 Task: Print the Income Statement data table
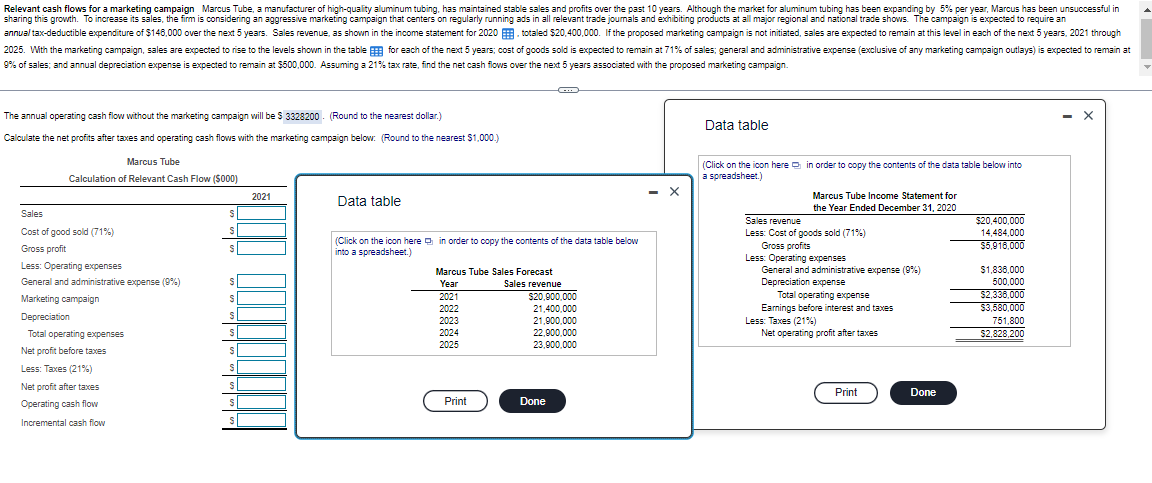click(x=846, y=393)
